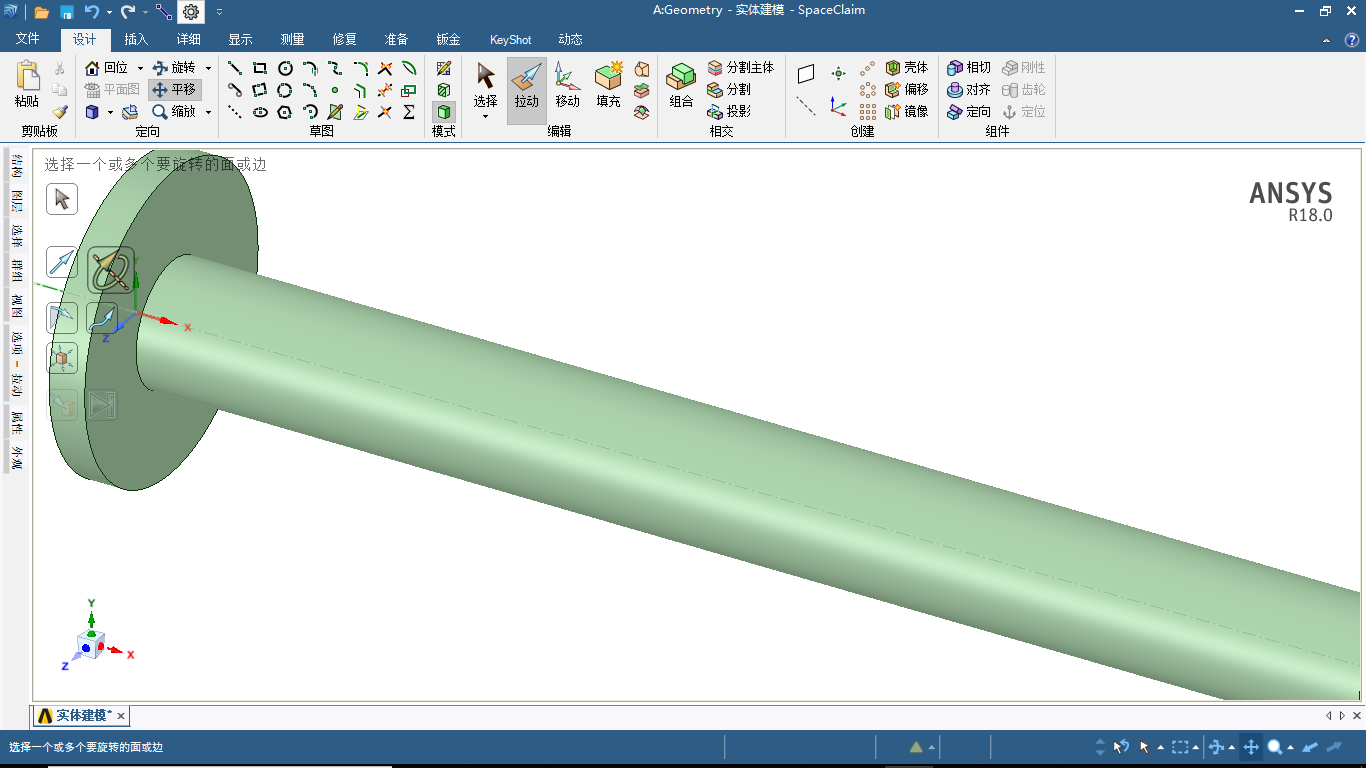
Task: Toggle the 平移 (Pan) navigation mode
Action: coord(175,89)
